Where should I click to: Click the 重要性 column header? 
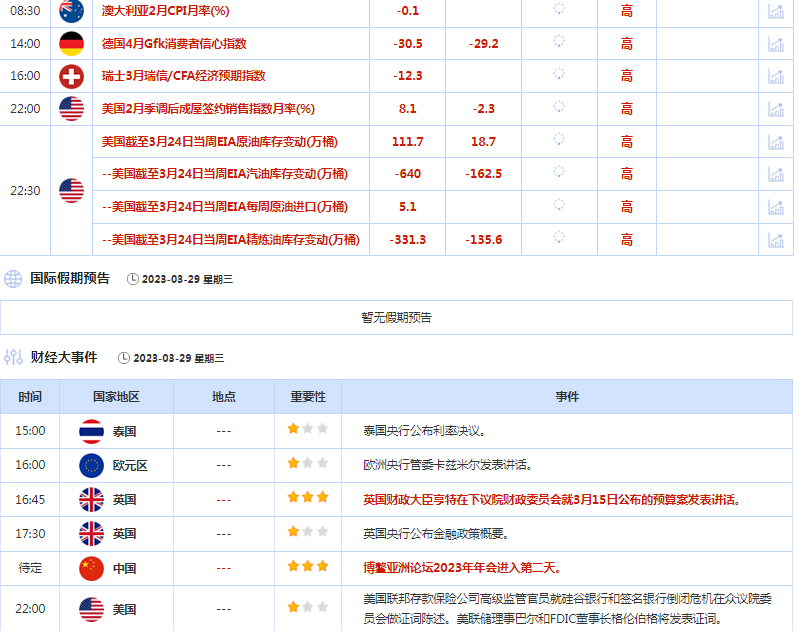(x=308, y=397)
